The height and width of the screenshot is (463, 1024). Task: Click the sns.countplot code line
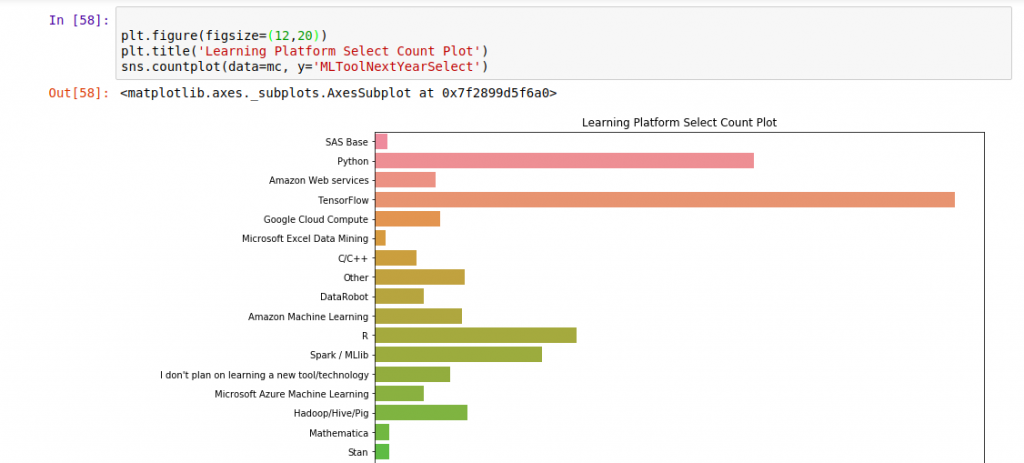(x=304, y=66)
